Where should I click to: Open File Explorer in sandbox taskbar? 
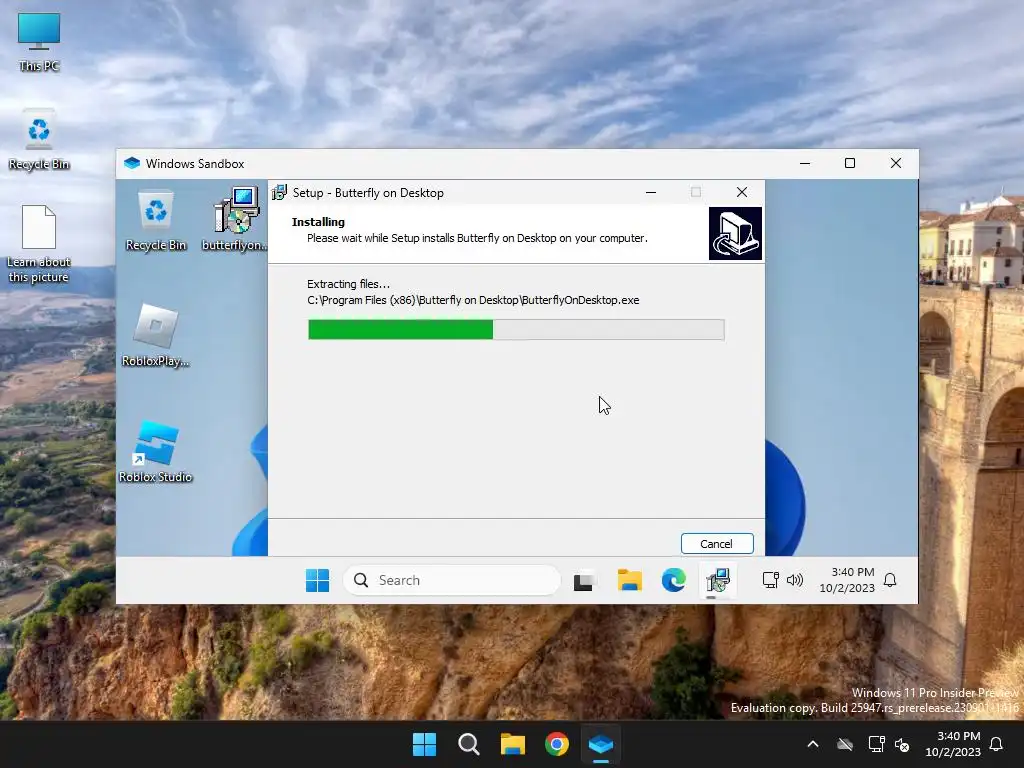tap(630, 580)
